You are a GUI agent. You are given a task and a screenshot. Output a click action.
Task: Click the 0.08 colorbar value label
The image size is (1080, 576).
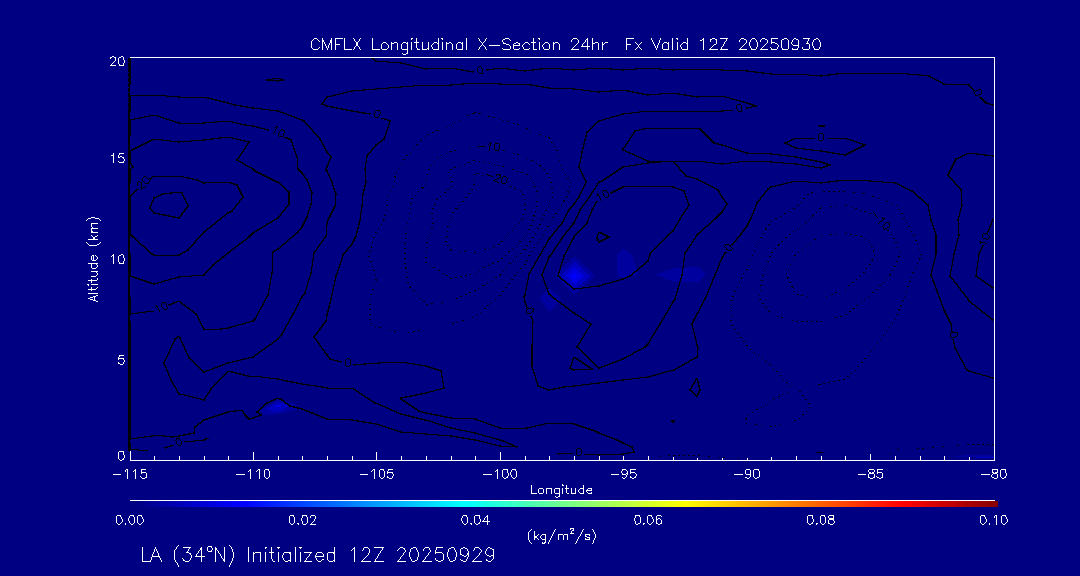(x=821, y=520)
